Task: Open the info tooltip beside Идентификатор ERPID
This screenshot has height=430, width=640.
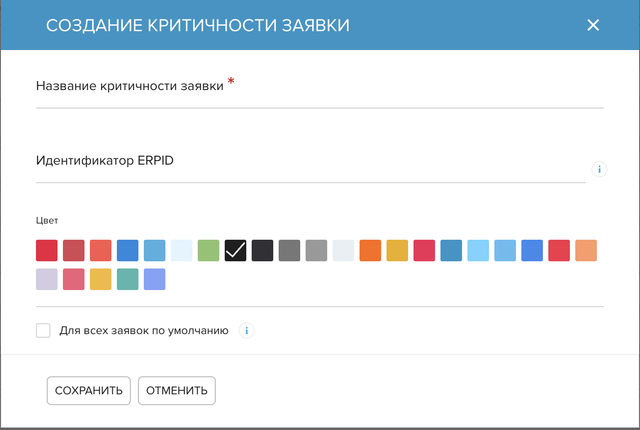Action: click(x=599, y=169)
